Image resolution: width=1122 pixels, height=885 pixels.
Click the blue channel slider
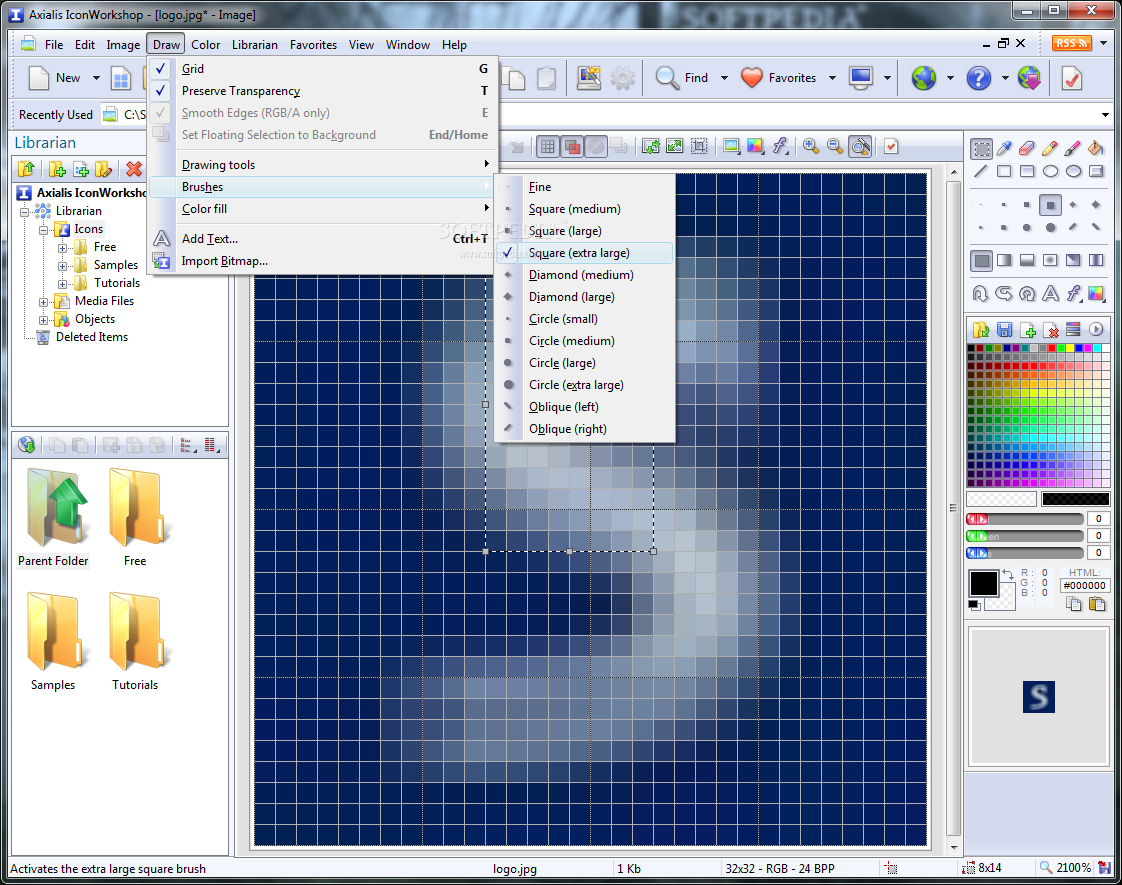(1025, 552)
